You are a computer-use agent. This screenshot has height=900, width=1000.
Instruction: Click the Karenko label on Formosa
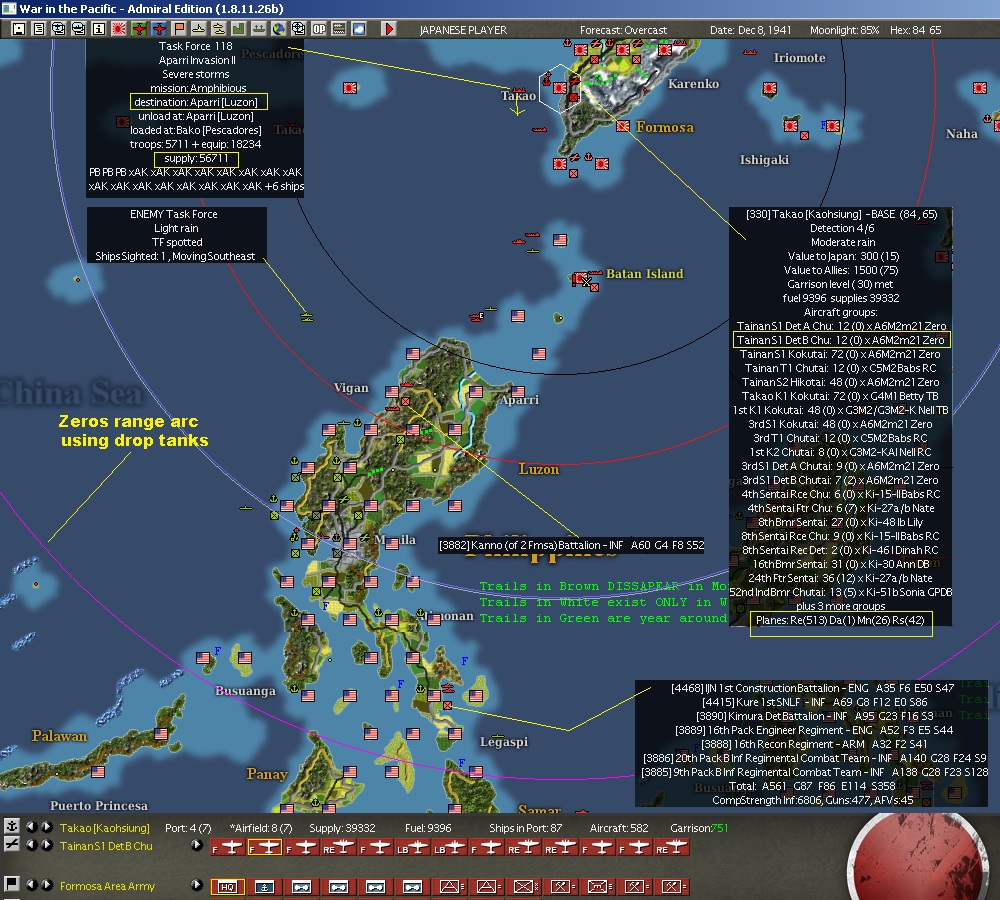(x=693, y=84)
